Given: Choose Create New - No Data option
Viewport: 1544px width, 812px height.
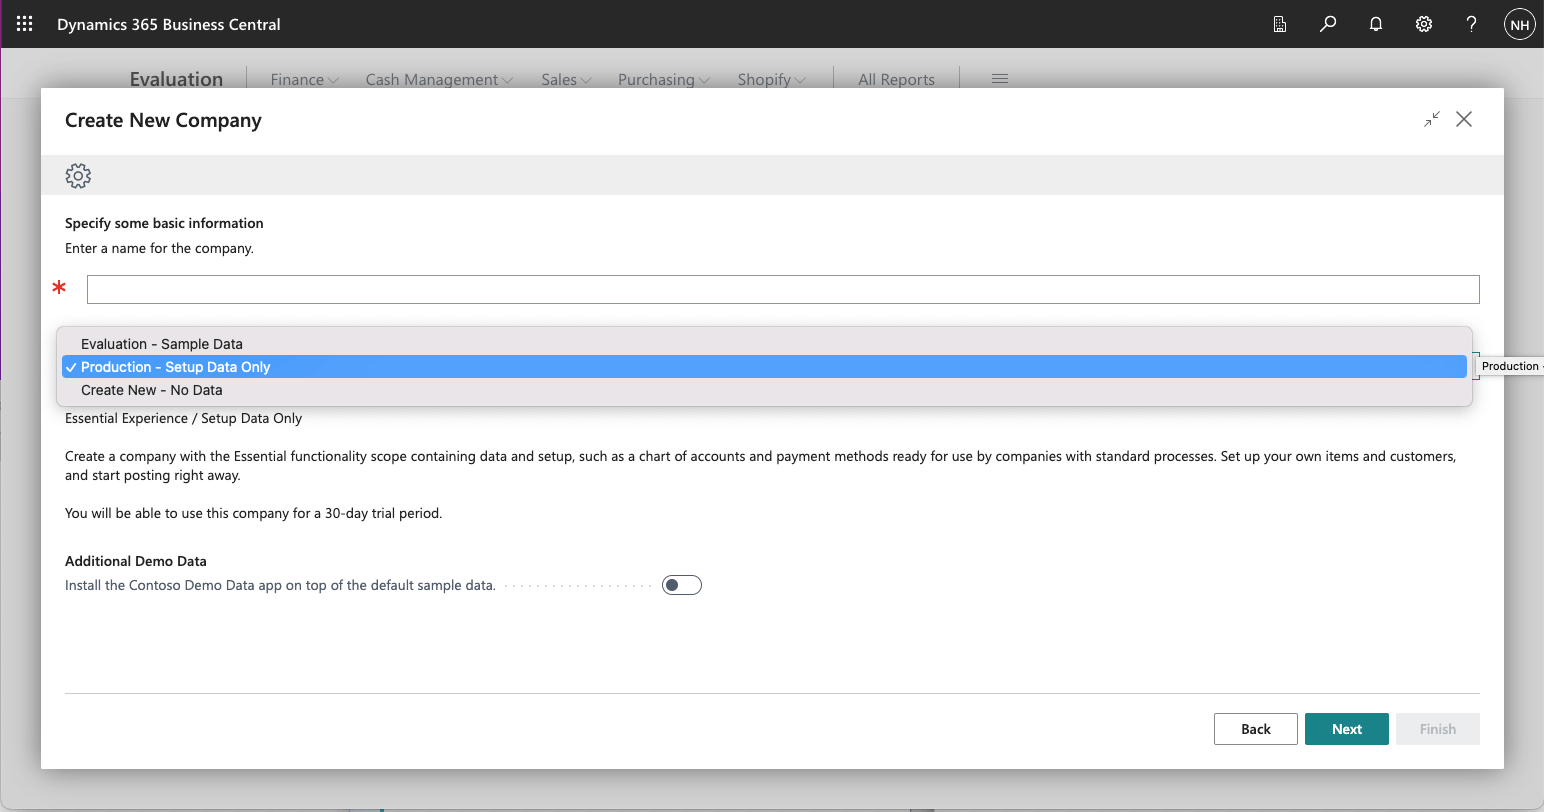Looking at the screenshot, I should (764, 390).
